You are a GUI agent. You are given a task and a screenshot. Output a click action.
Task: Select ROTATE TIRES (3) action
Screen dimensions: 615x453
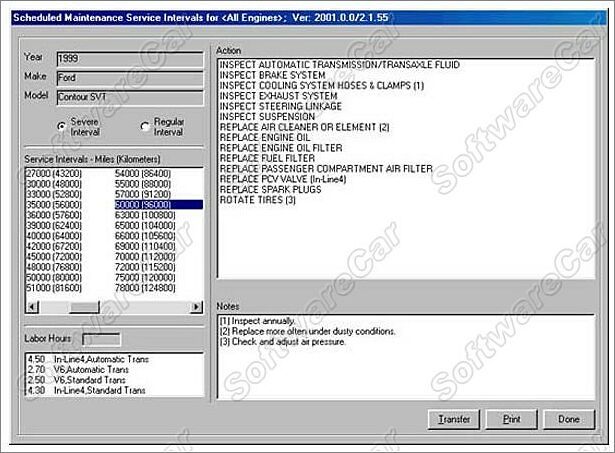click(x=257, y=200)
